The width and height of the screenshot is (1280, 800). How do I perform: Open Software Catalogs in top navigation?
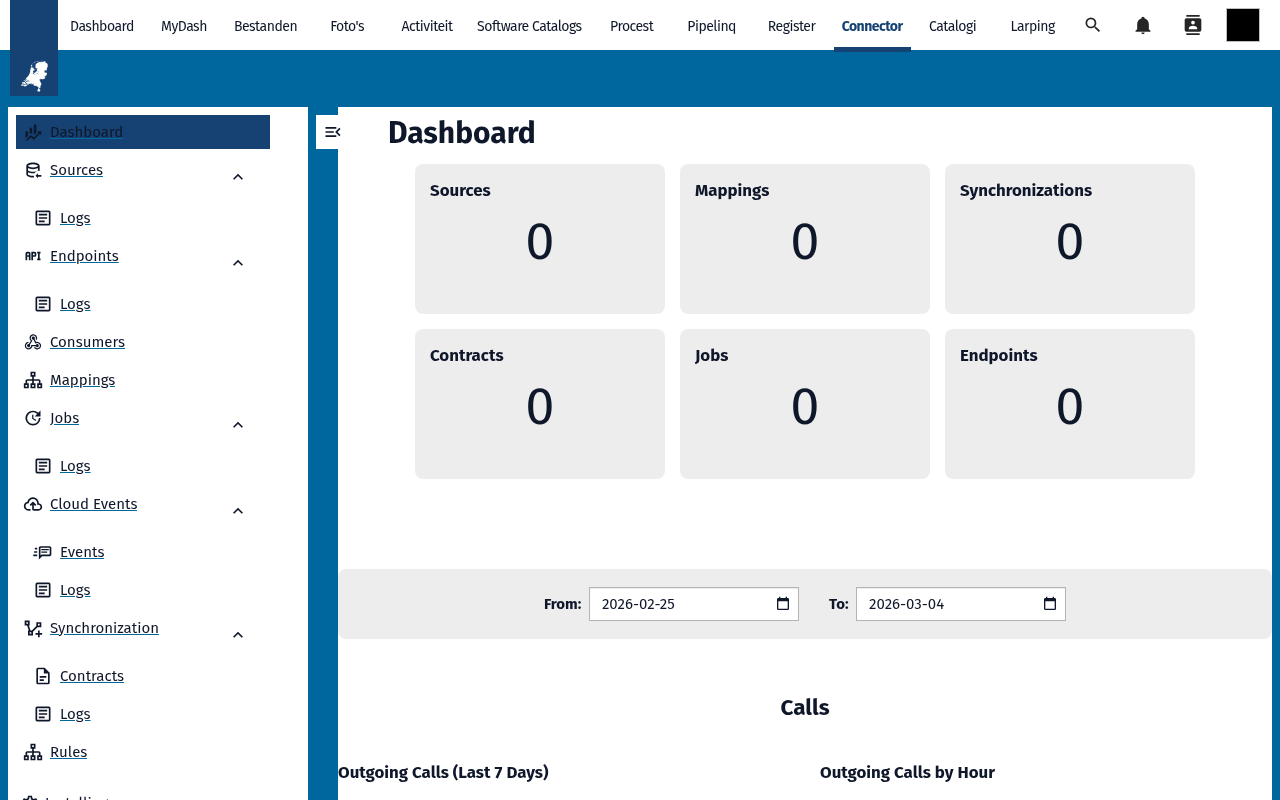[x=529, y=26]
